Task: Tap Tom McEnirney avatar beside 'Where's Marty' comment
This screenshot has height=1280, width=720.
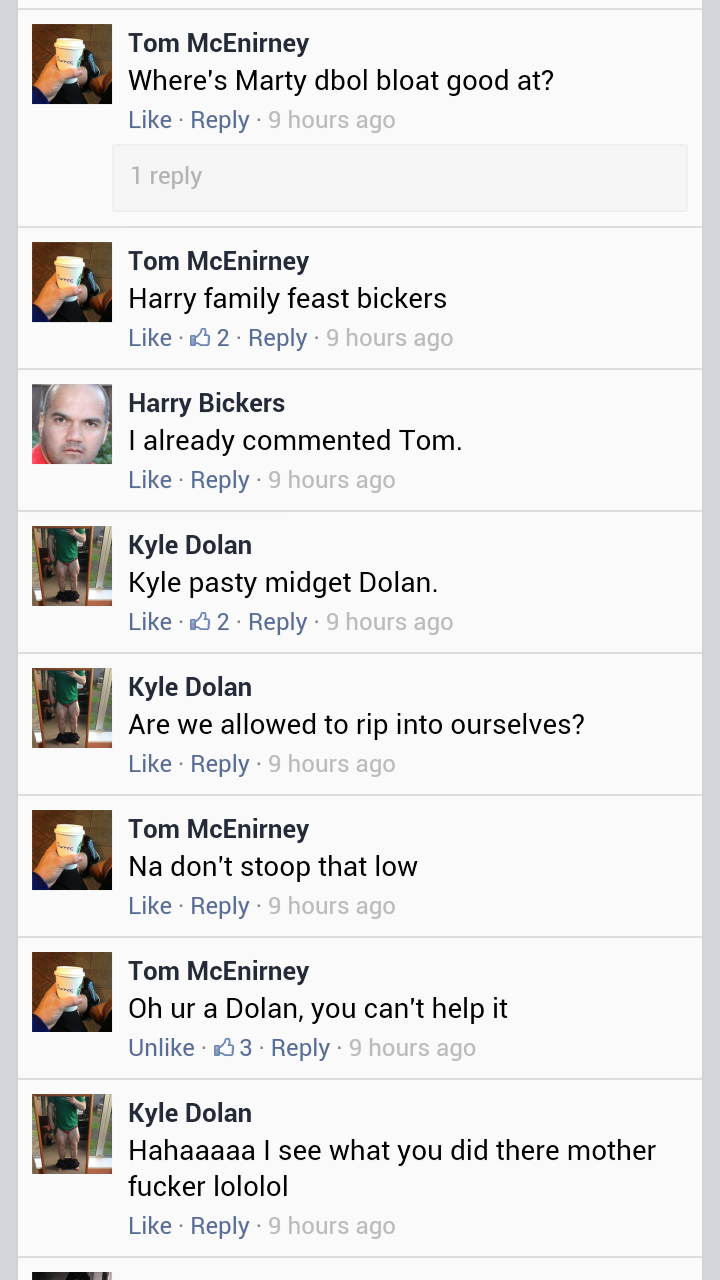Action: click(72, 64)
